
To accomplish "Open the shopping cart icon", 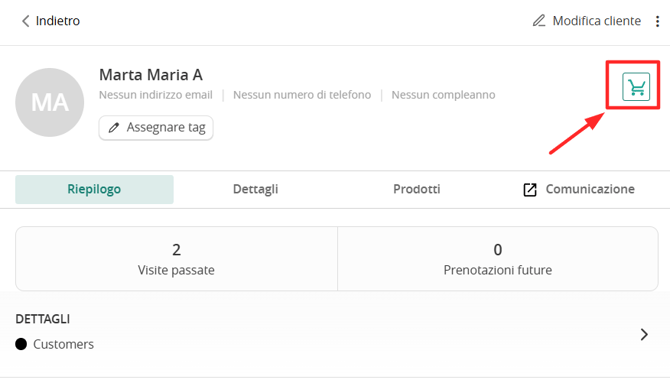I will coord(636,87).
